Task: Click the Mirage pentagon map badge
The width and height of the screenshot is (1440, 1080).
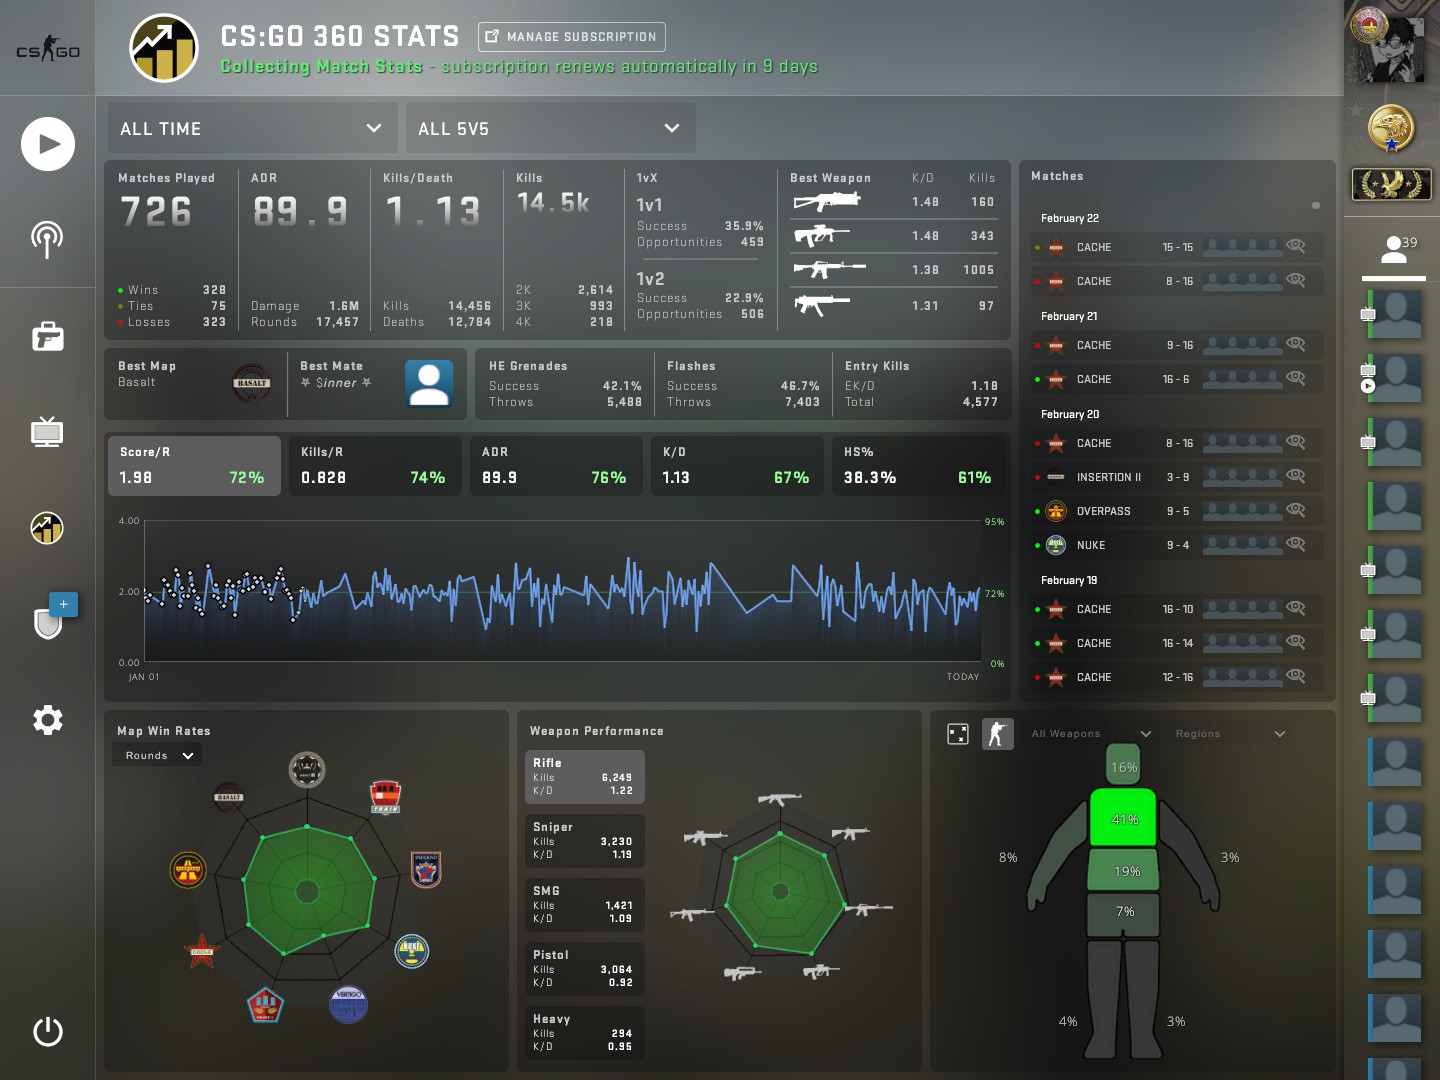Action: pos(265,1004)
